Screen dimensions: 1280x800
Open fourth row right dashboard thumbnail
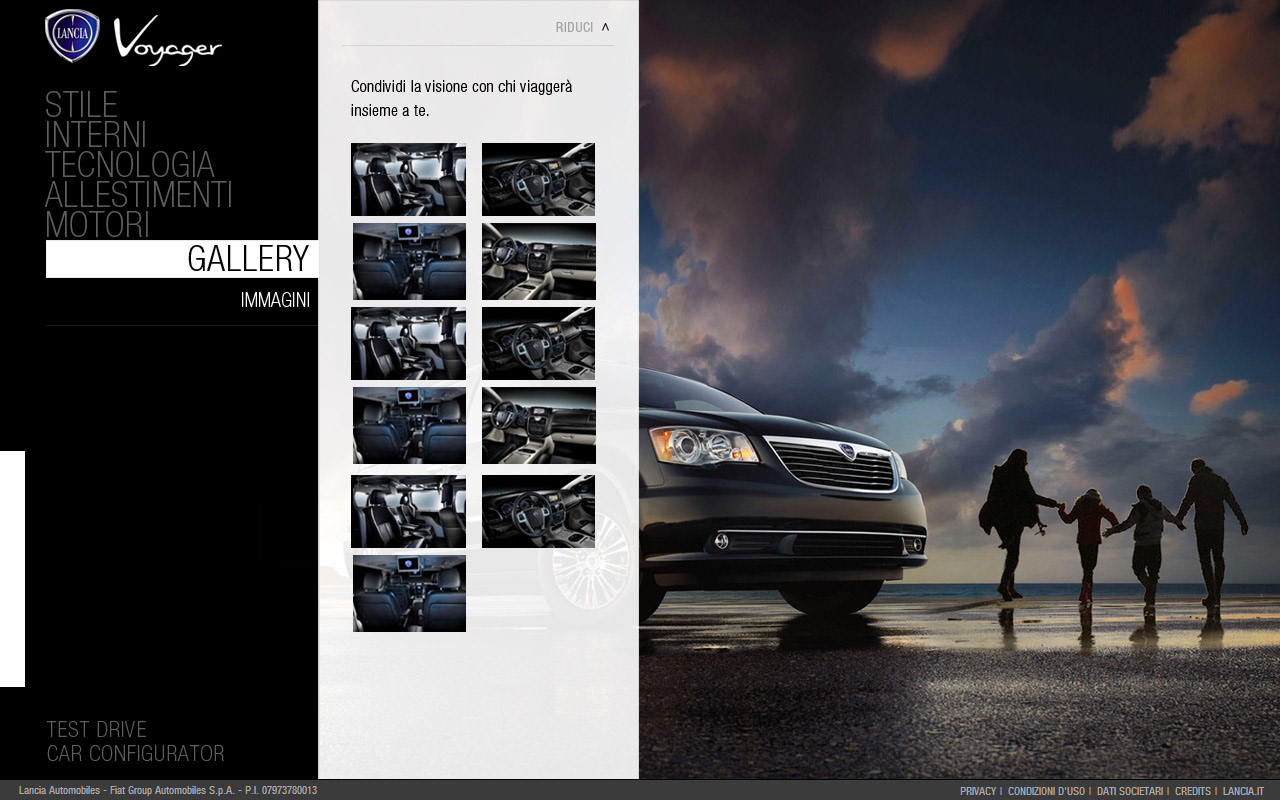(x=539, y=425)
